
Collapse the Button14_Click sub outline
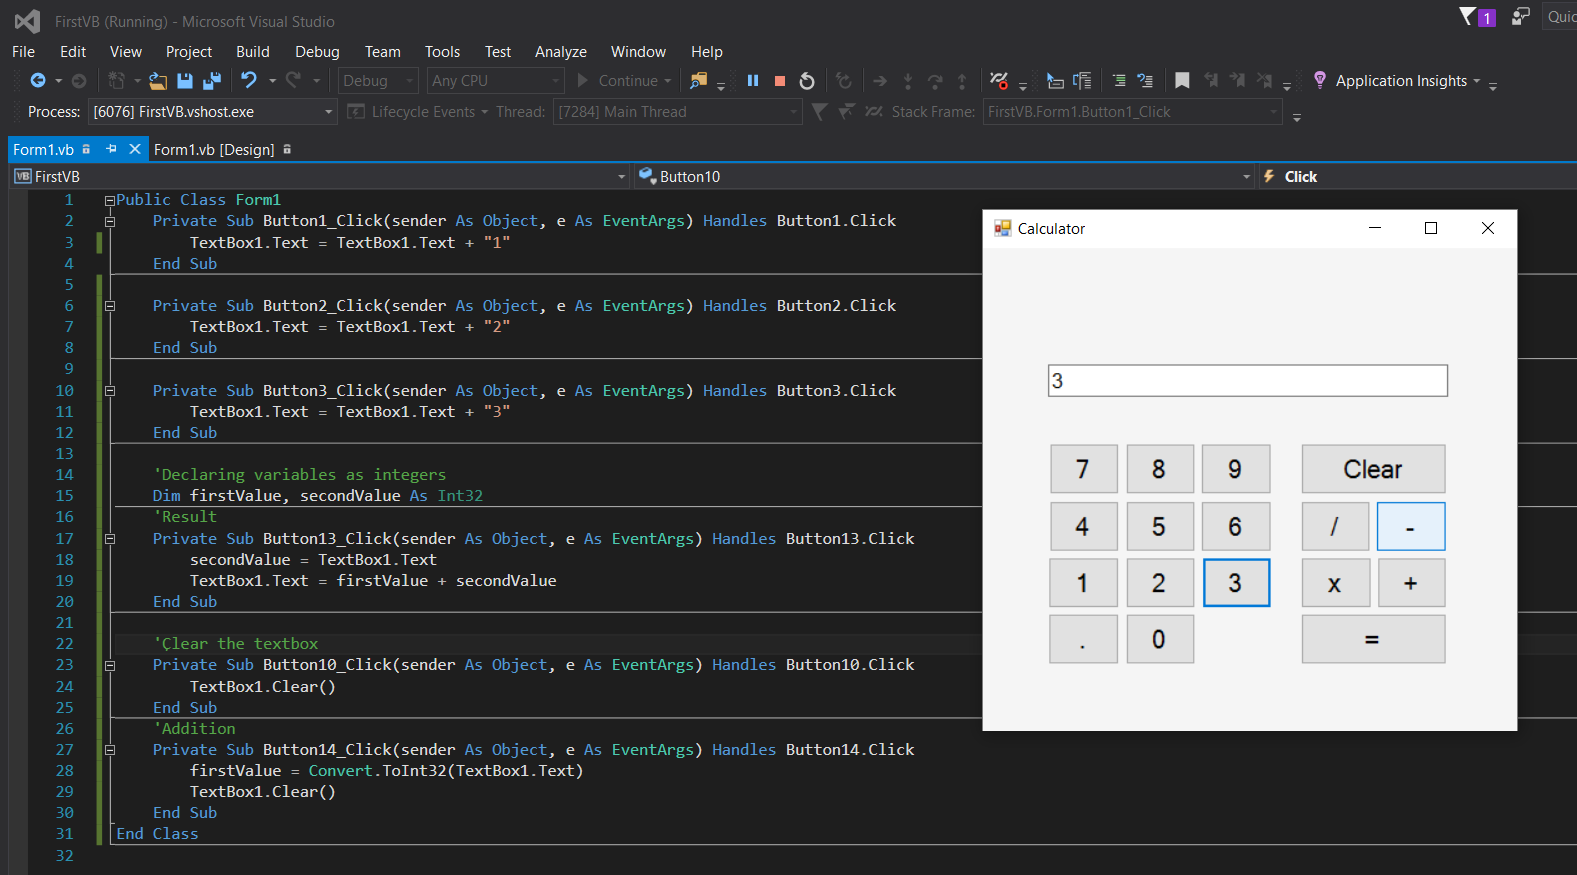click(110, 750)
